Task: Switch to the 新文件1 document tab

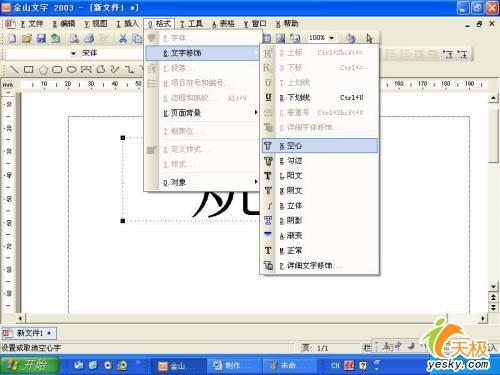Action: click(29, 333)
